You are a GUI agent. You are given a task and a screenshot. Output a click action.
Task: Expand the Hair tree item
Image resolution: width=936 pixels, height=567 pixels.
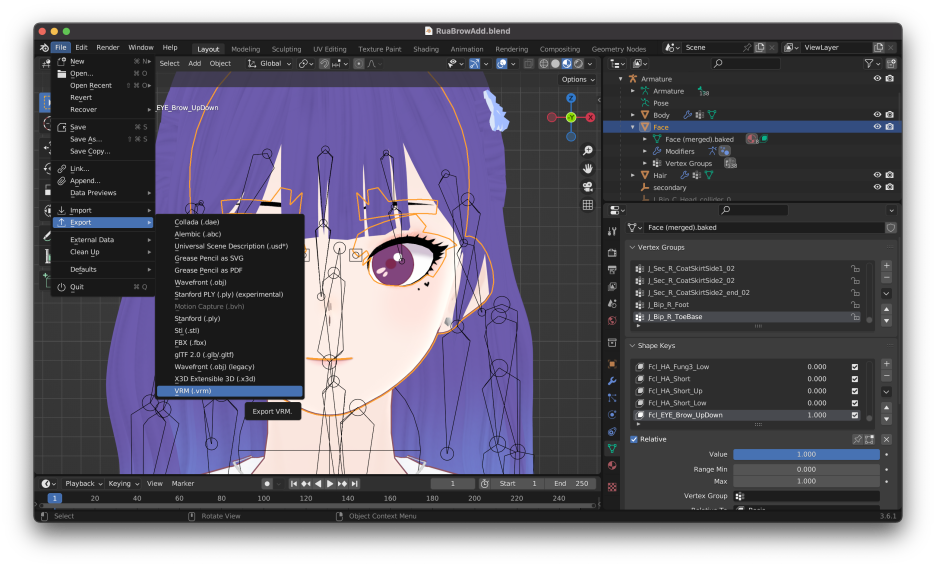[633, 175]
